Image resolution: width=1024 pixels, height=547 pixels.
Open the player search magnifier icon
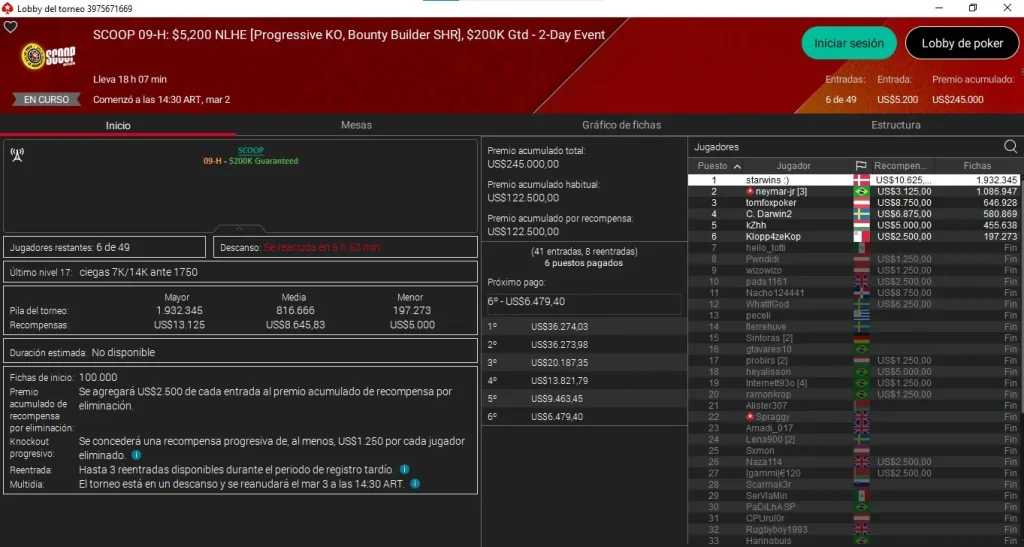click(1010, 147)
